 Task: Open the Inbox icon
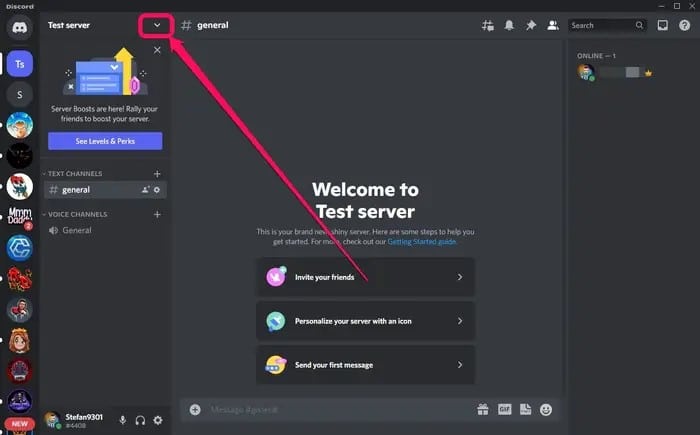tap(662, 25)
